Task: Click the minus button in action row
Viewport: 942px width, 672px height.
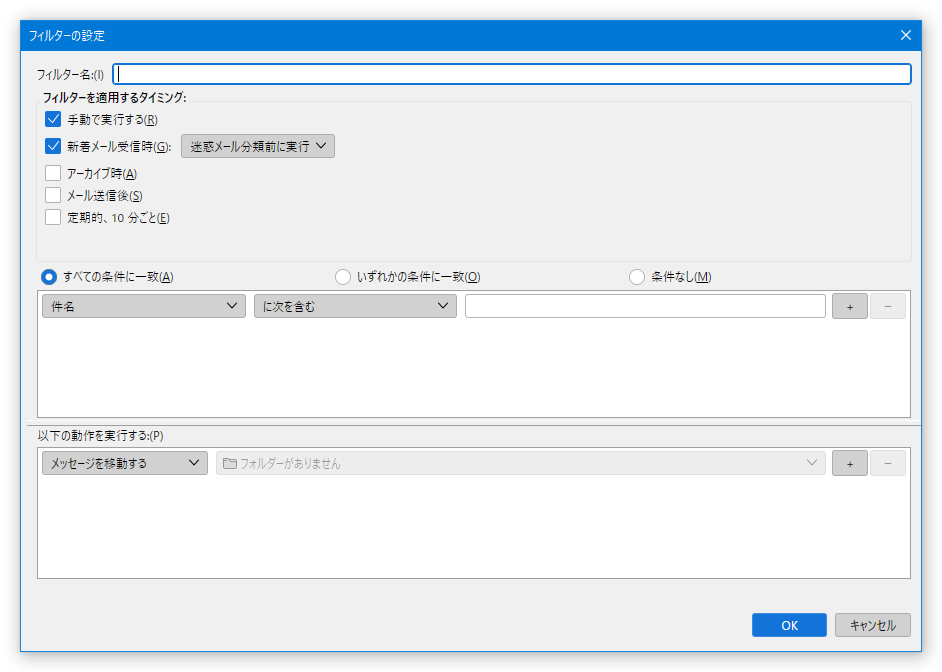Action: 887,463
